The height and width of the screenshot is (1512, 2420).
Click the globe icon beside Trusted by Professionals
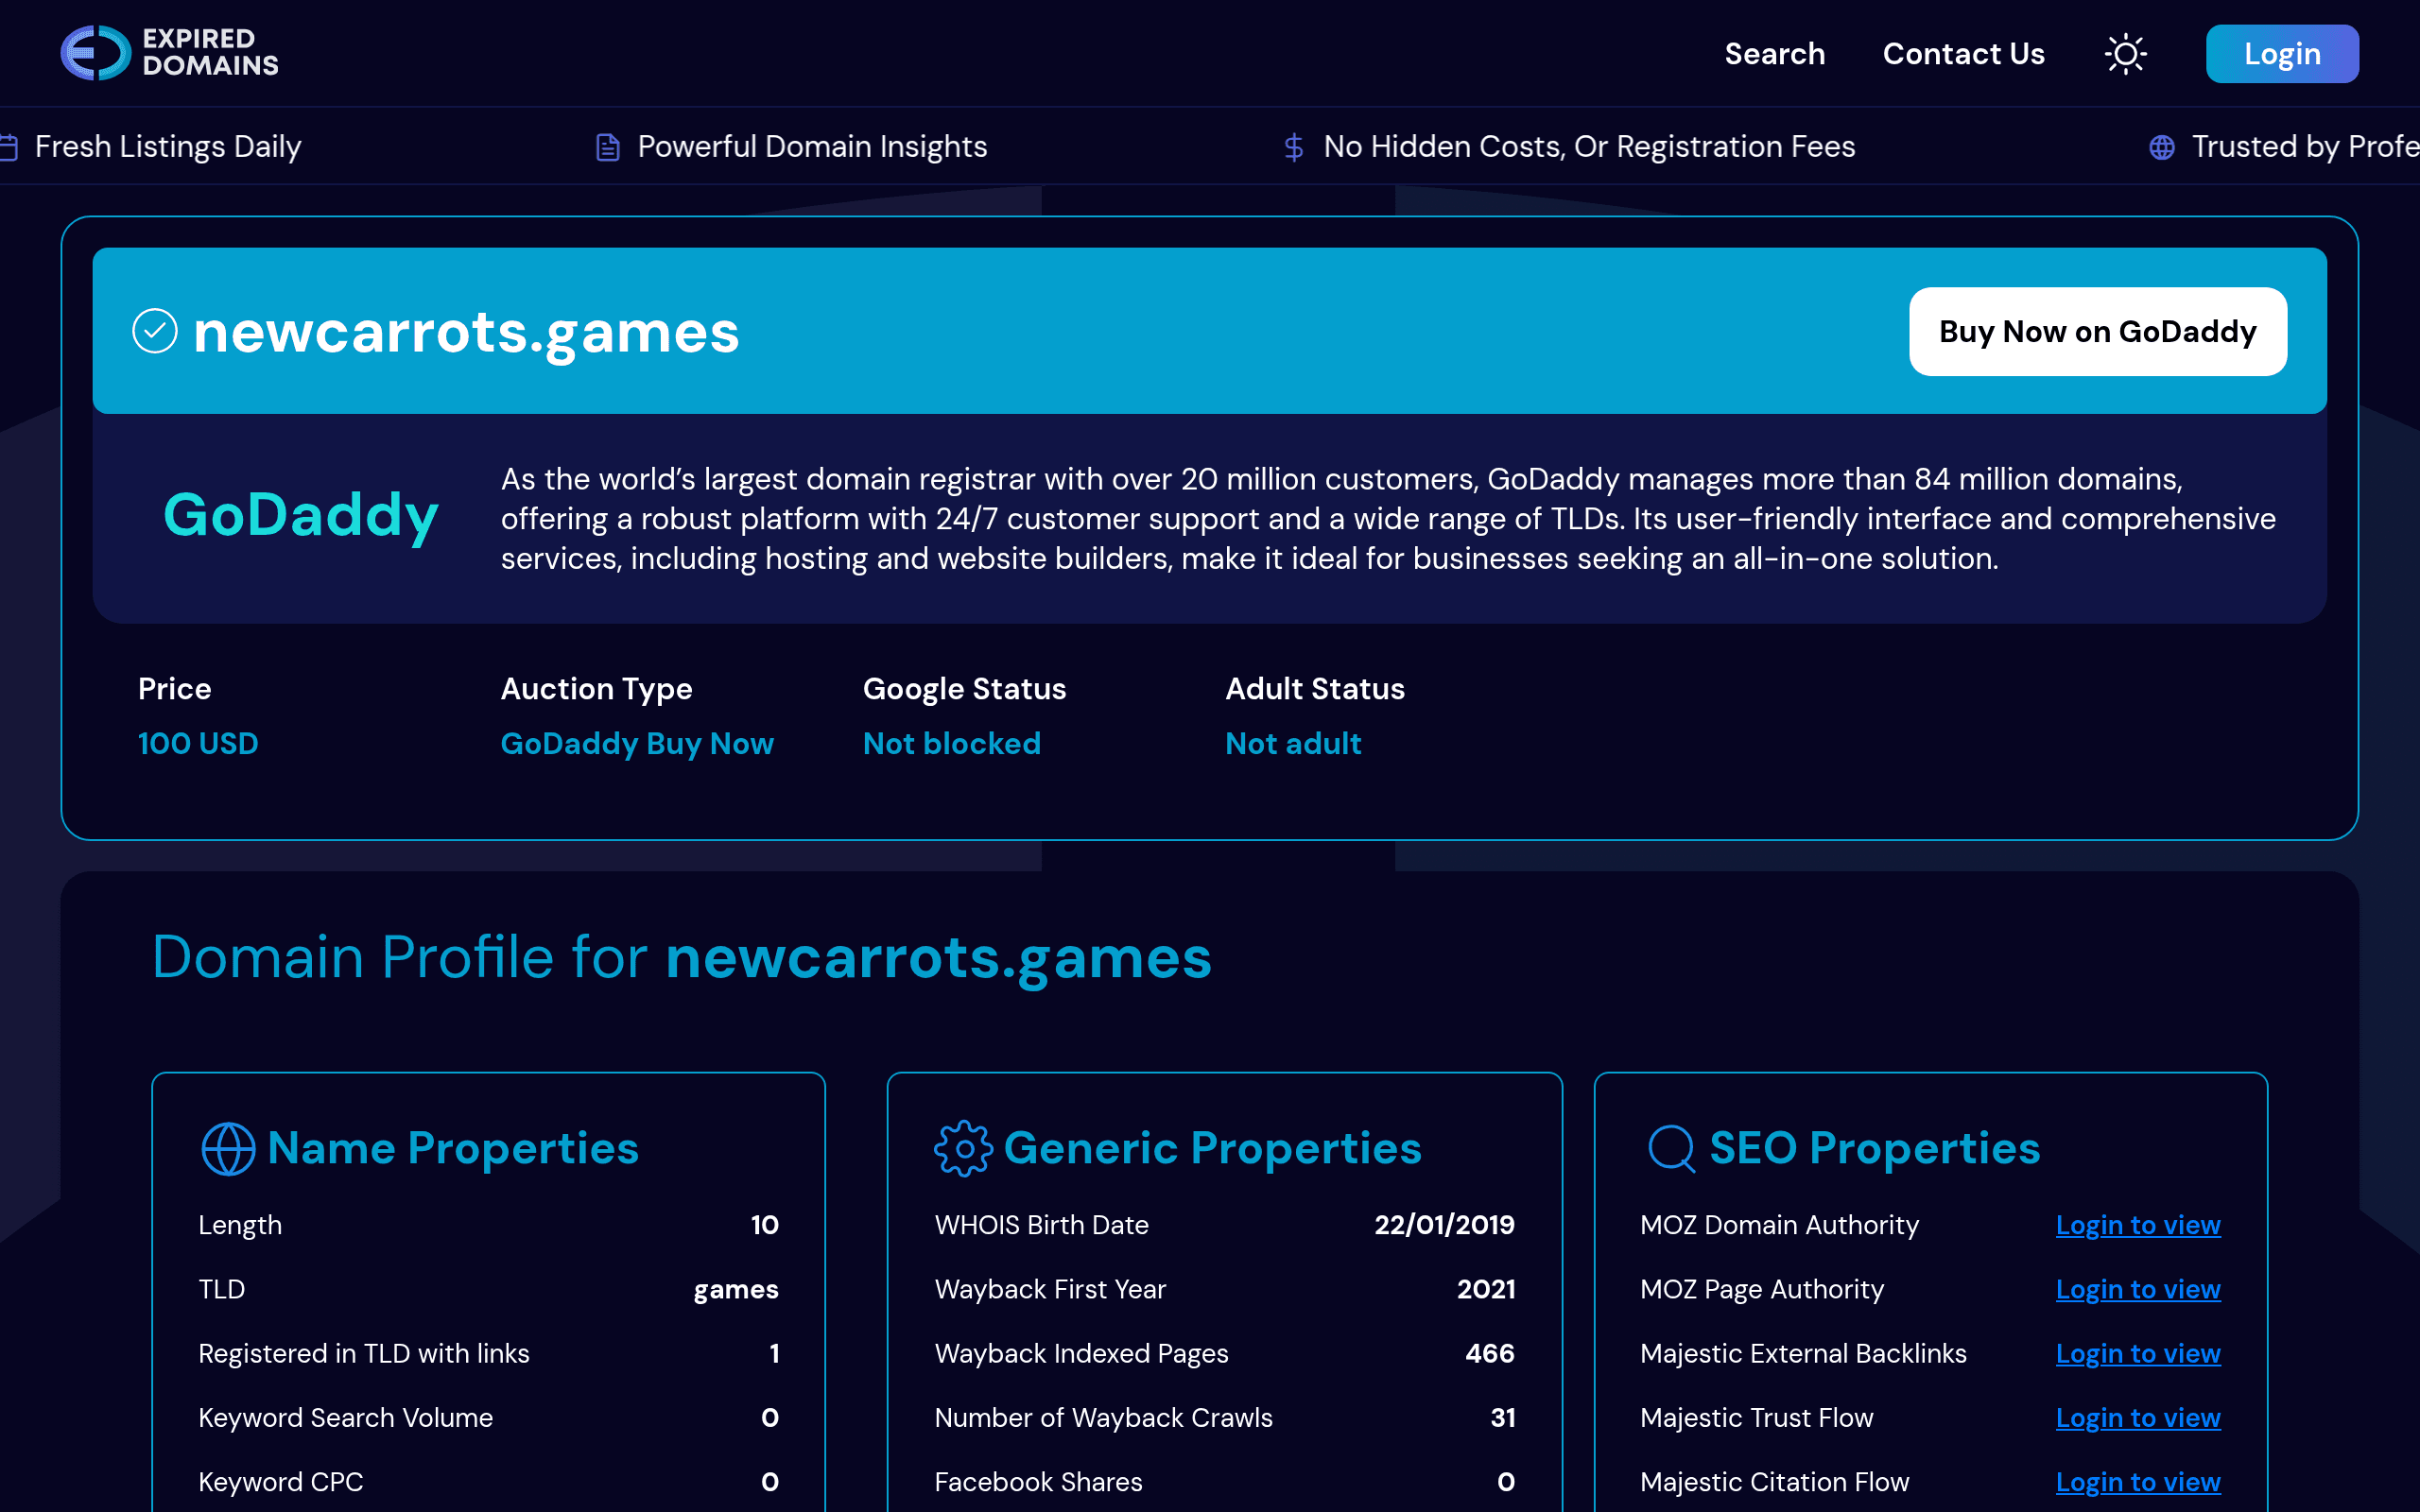pos(2161,146)
